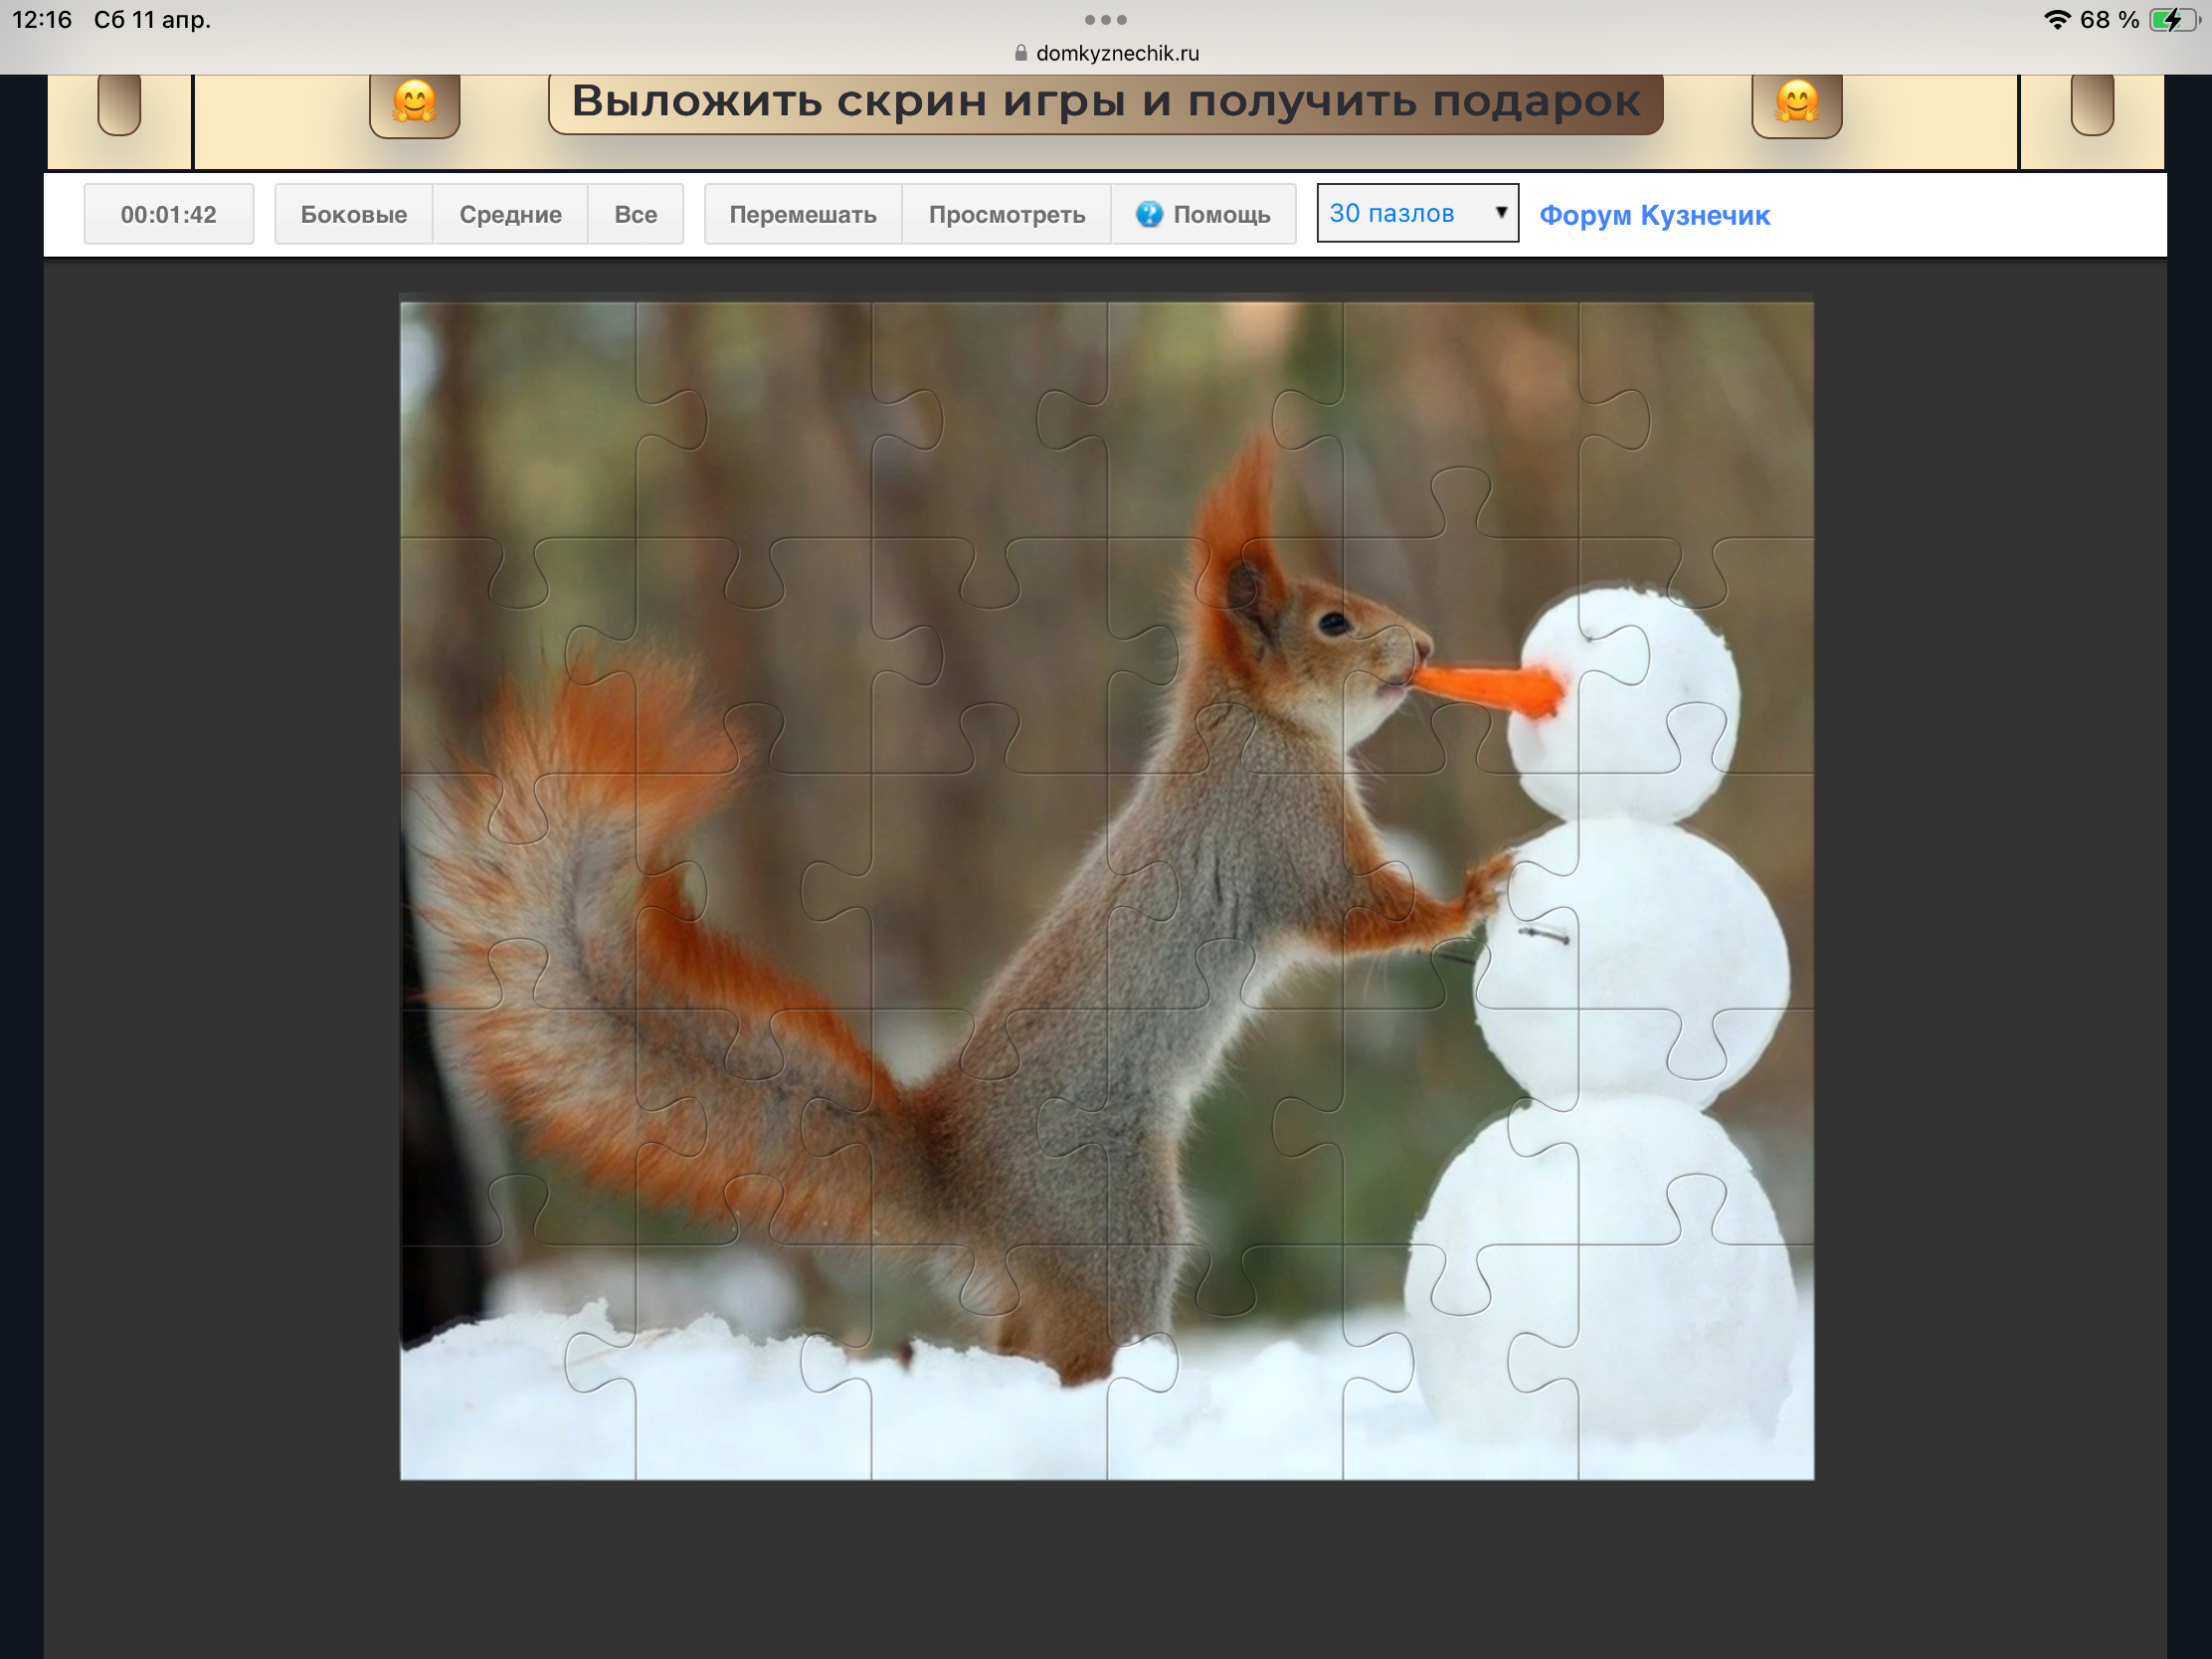Show only Боковые edge pieces
Image resolution: width=2212 pixels, height=1659 pixels.
click(353, 214)
